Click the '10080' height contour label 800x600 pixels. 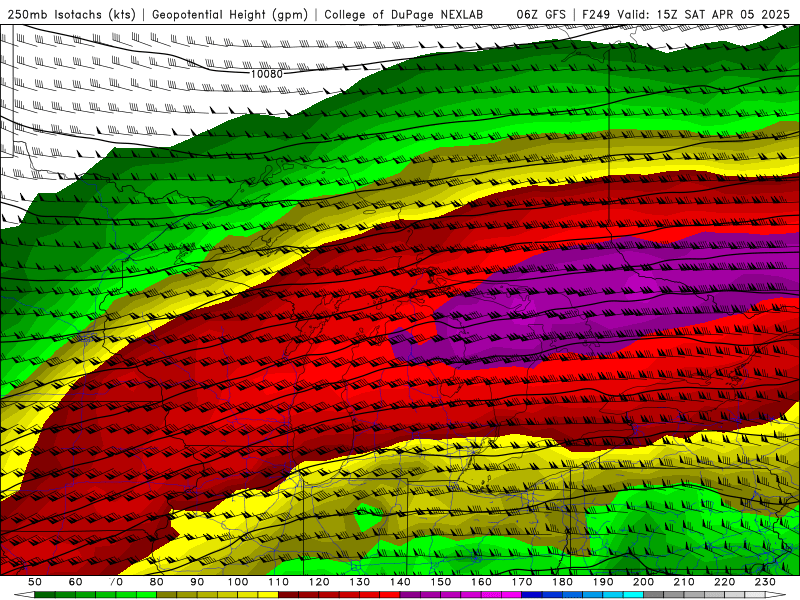[x=266, y=74]
